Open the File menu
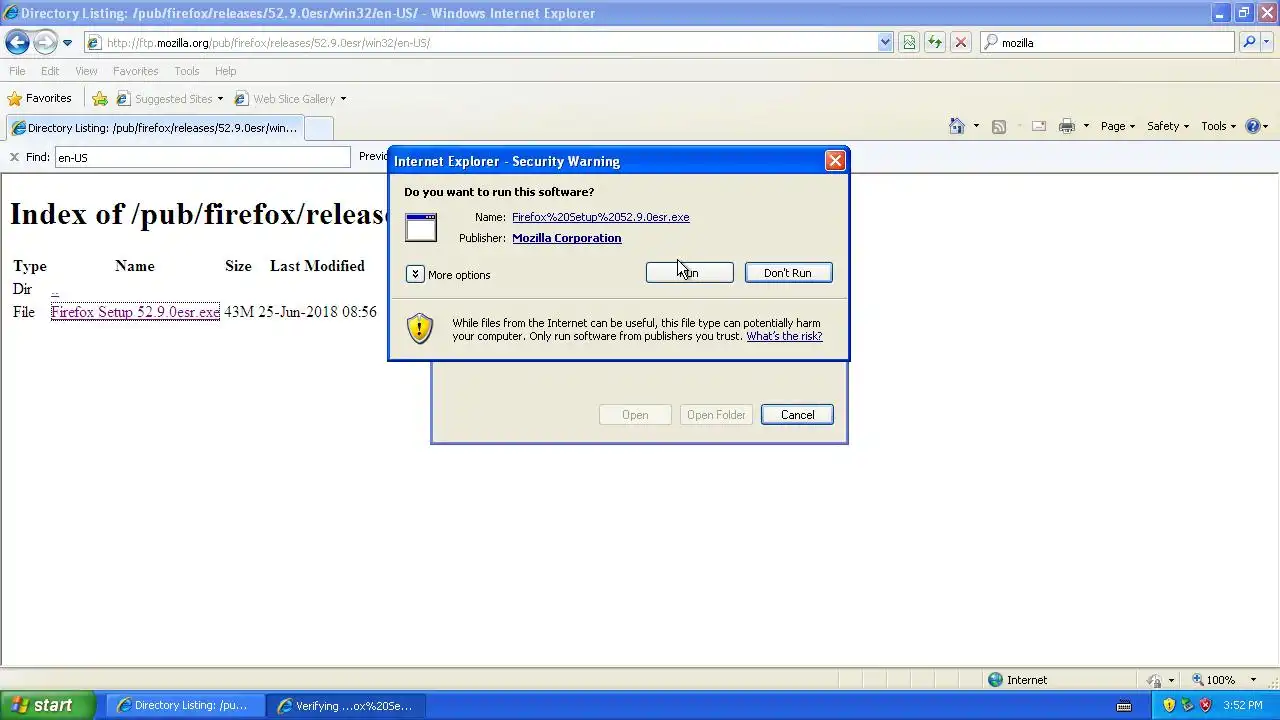Viewport: 1280px width, 720px height. click(17, 71)
